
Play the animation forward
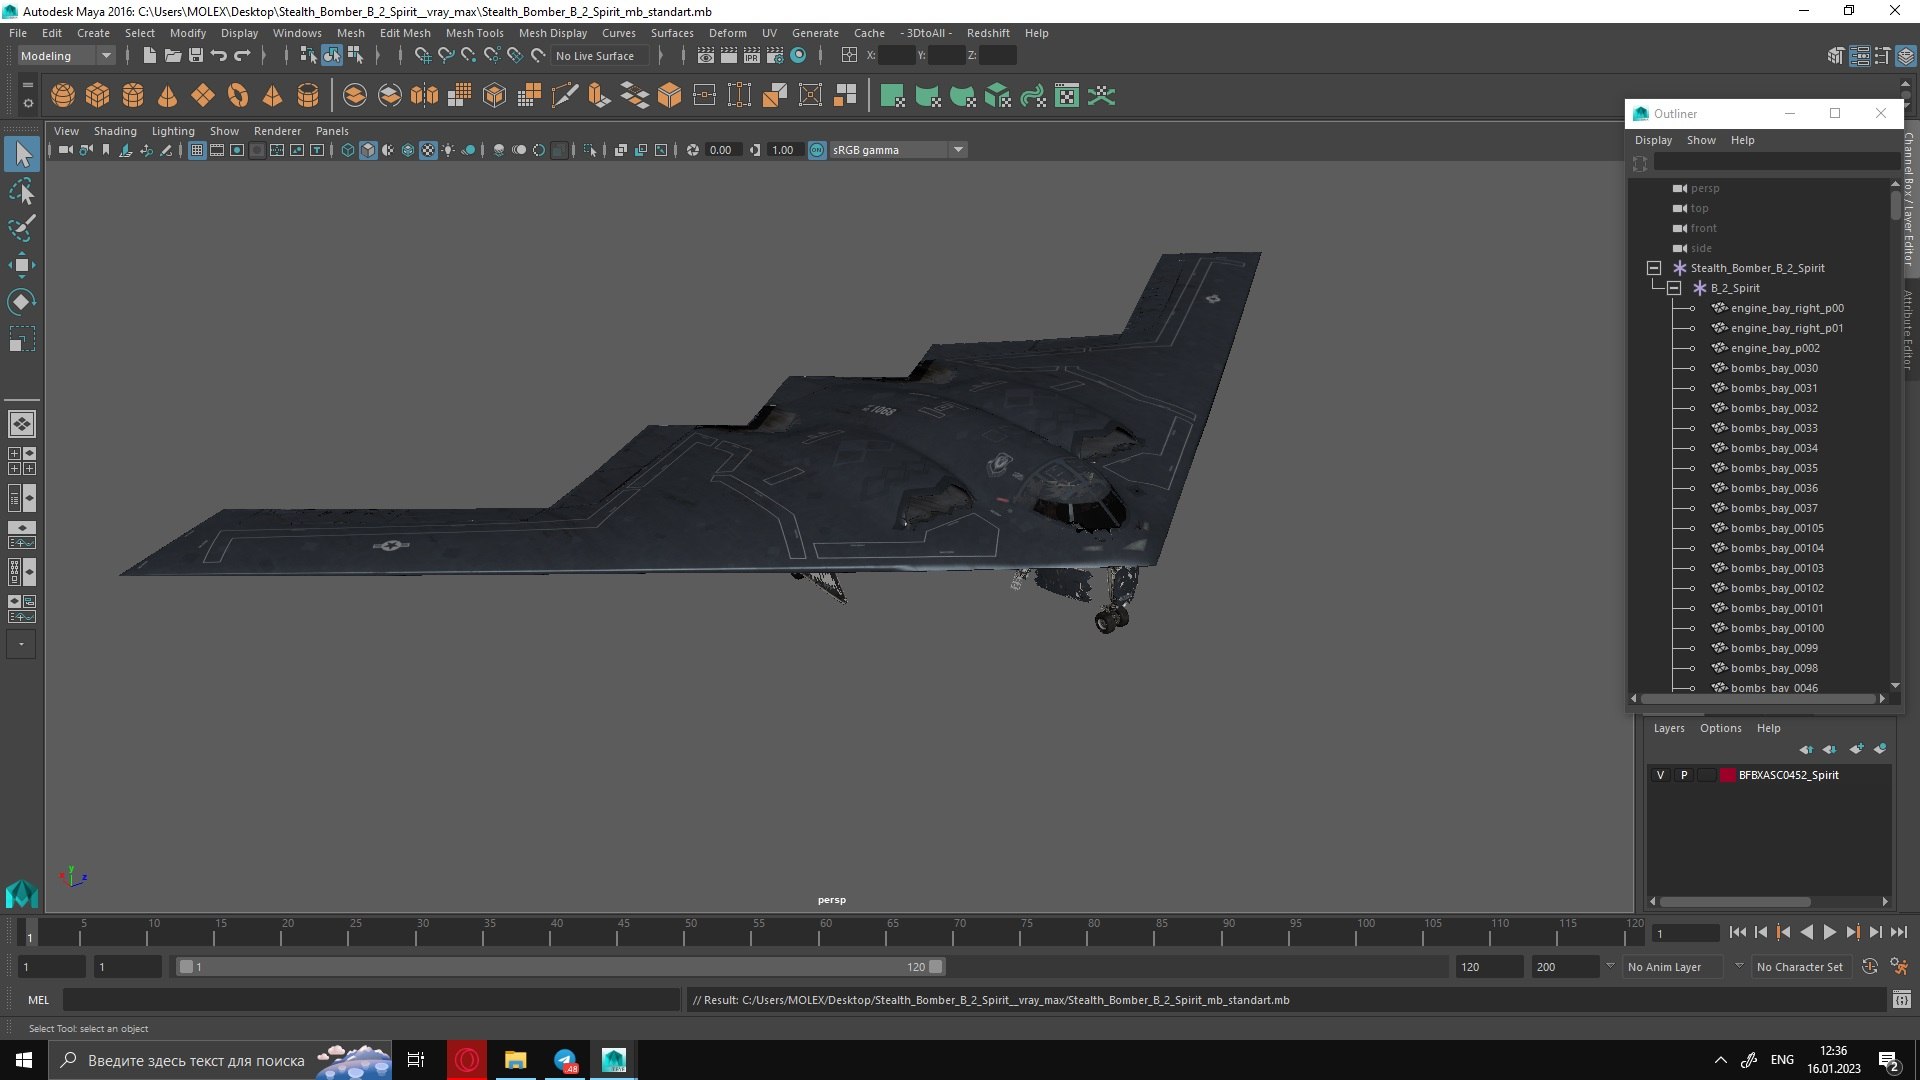point(1829,932)
